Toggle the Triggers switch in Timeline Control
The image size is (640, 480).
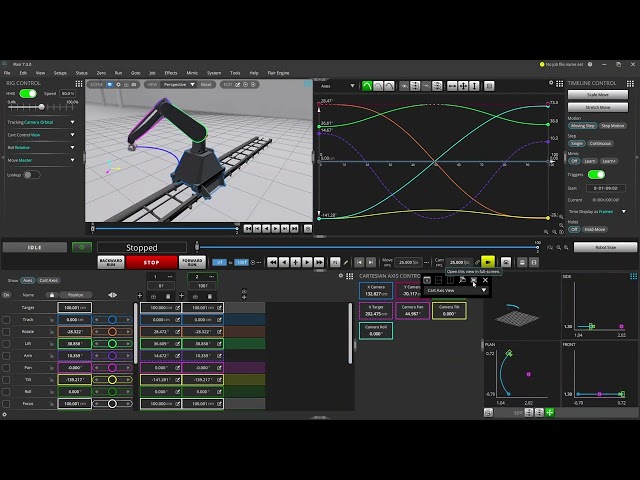tap(596, 175)
